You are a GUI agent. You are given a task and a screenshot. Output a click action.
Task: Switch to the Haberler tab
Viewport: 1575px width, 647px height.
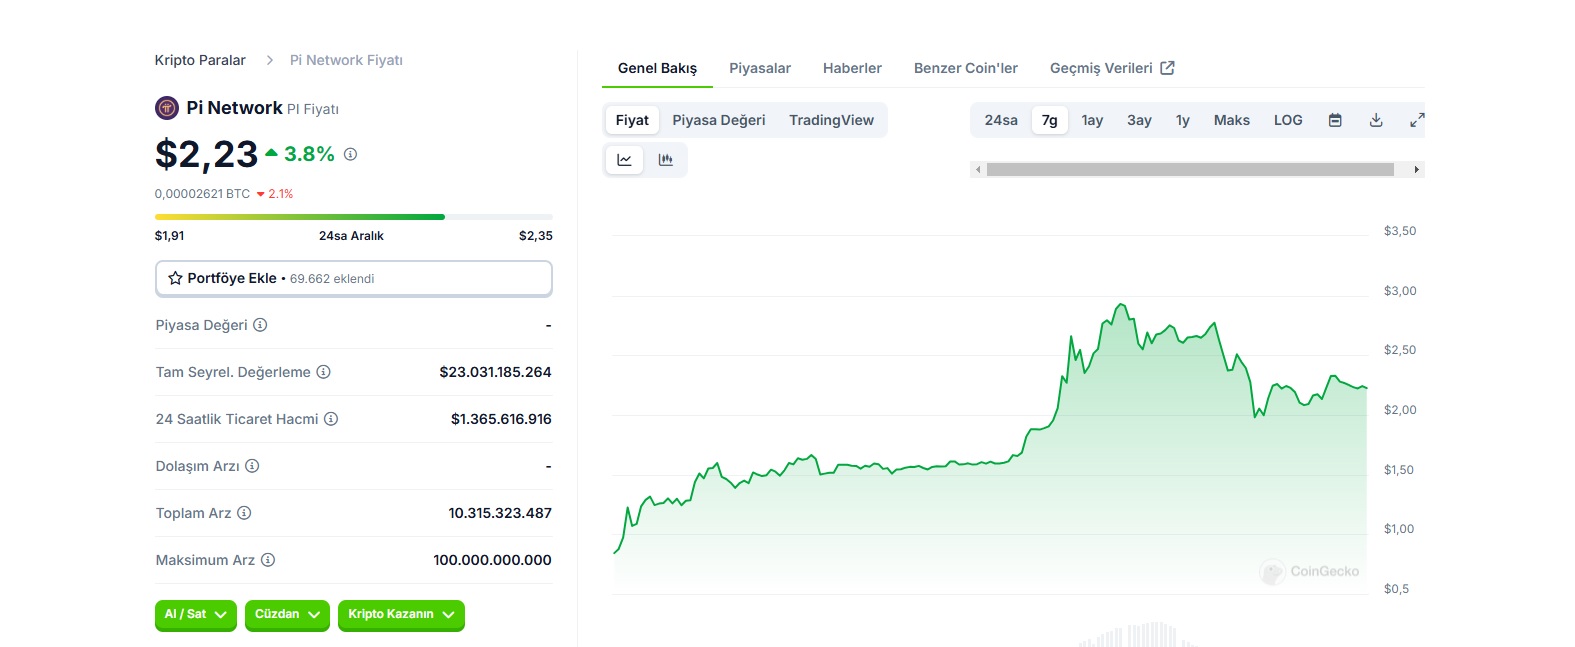click(852, 68)
